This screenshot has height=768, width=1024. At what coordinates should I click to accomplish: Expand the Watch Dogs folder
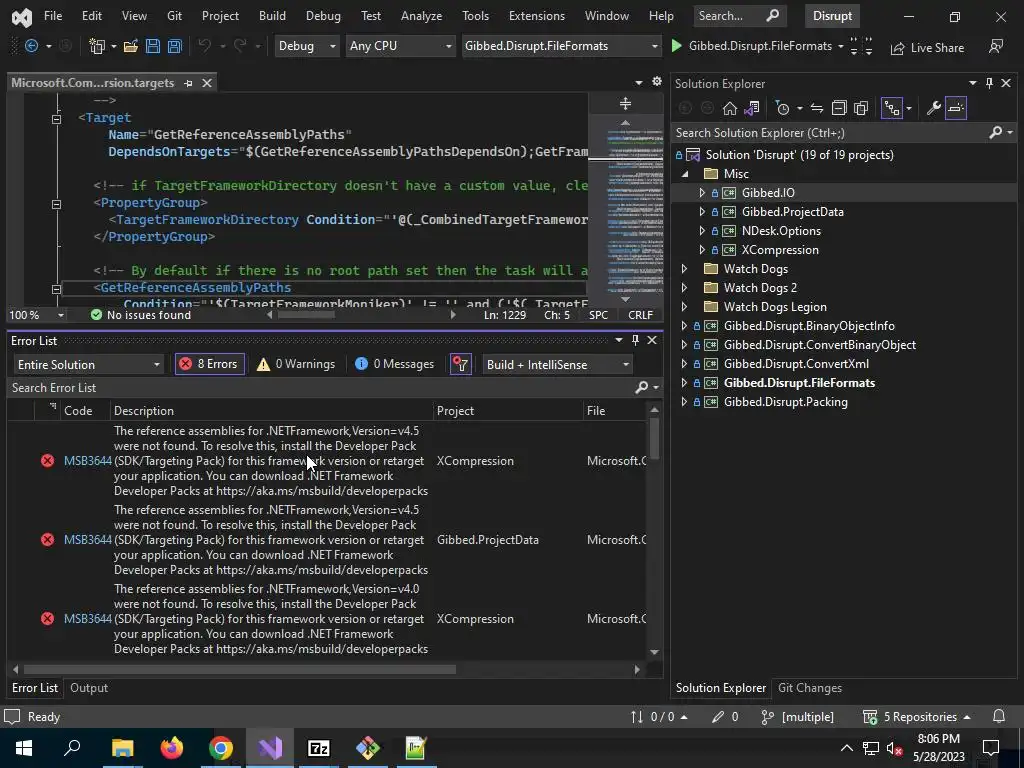[x=684, y=268]
